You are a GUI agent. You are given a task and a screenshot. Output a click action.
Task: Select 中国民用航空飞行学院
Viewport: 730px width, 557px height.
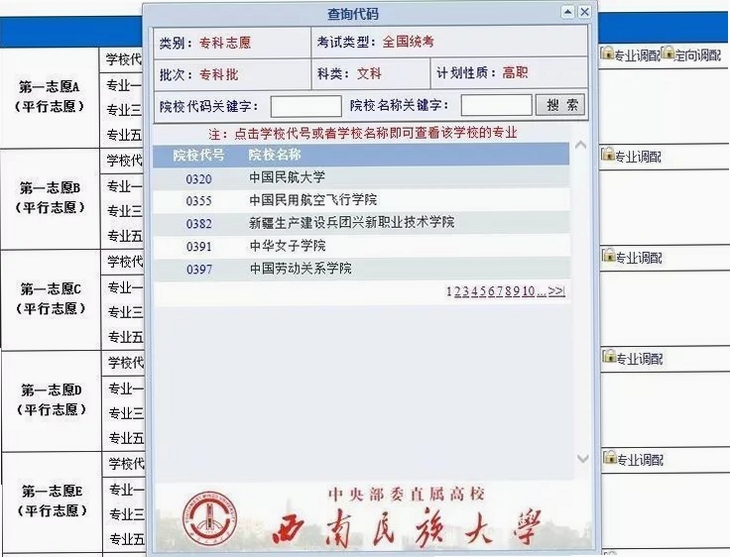[x=313, y=200]
